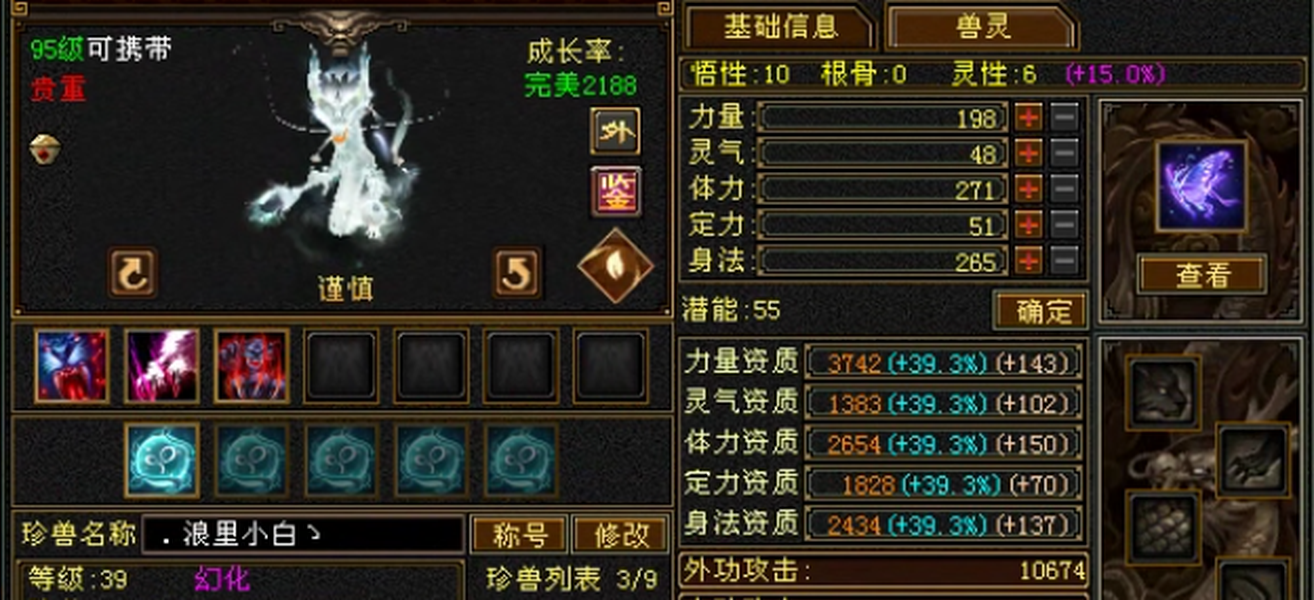The image size is (1314, 600).
Task: Click the 确定 confirm button
Action: click(x=1041, y=310)
